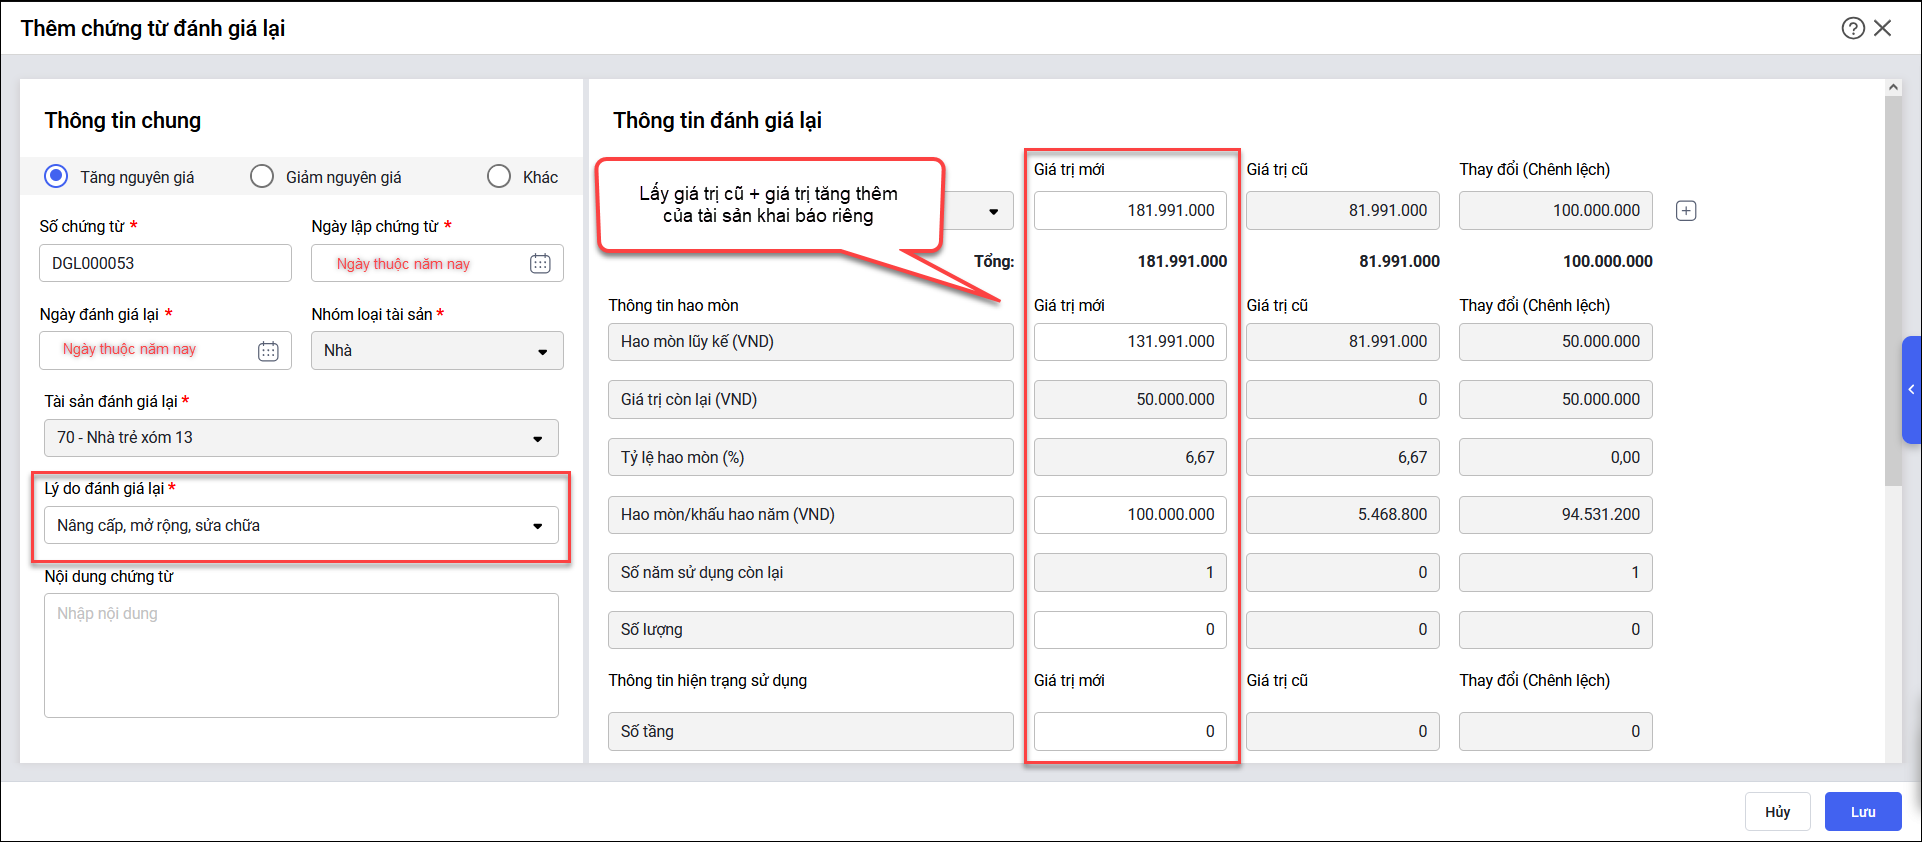Click the Giá trị còn lại (VND) row label

811,400
